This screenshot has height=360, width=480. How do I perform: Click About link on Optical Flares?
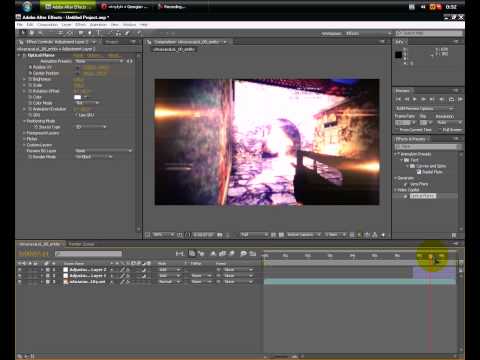point(113,55)
